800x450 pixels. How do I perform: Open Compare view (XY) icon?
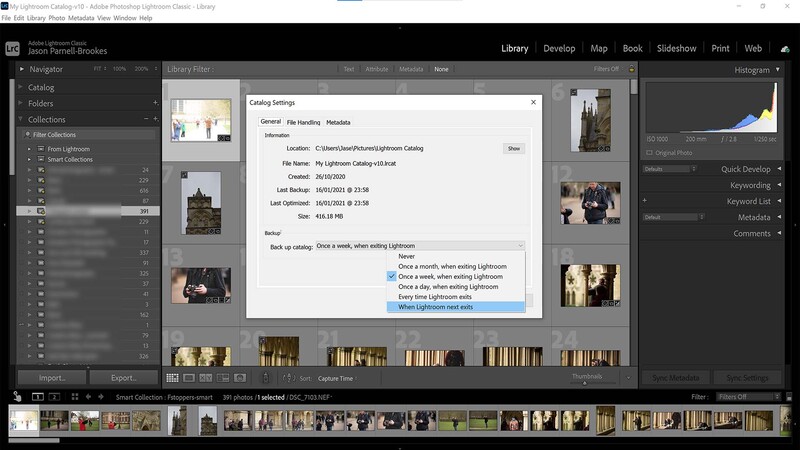coord(206,378)
